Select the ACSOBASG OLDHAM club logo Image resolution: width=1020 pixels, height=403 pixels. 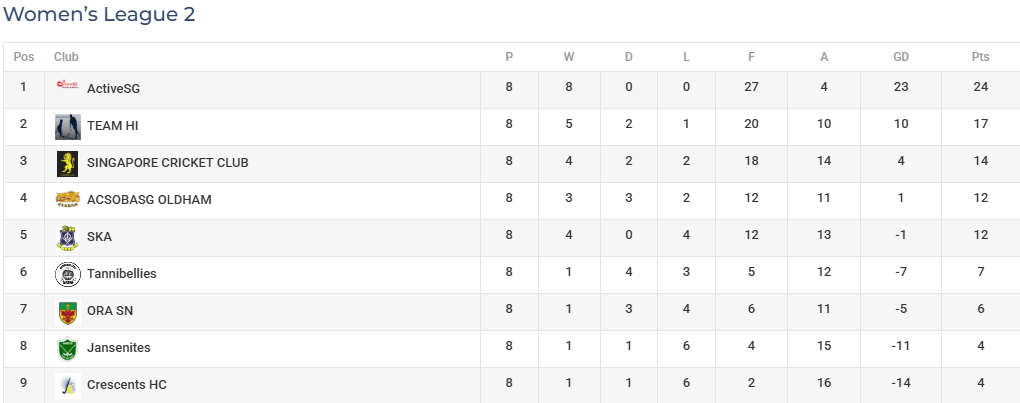coord(68,199)
